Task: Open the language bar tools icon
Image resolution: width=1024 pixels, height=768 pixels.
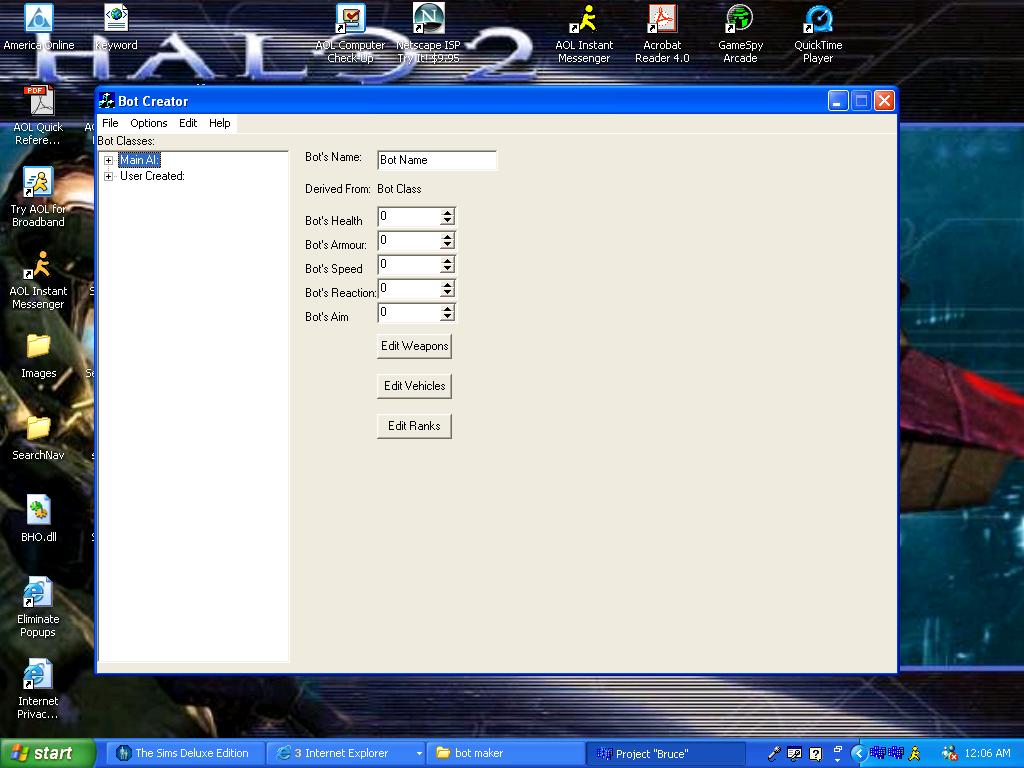Action: (x=794, y=754)
